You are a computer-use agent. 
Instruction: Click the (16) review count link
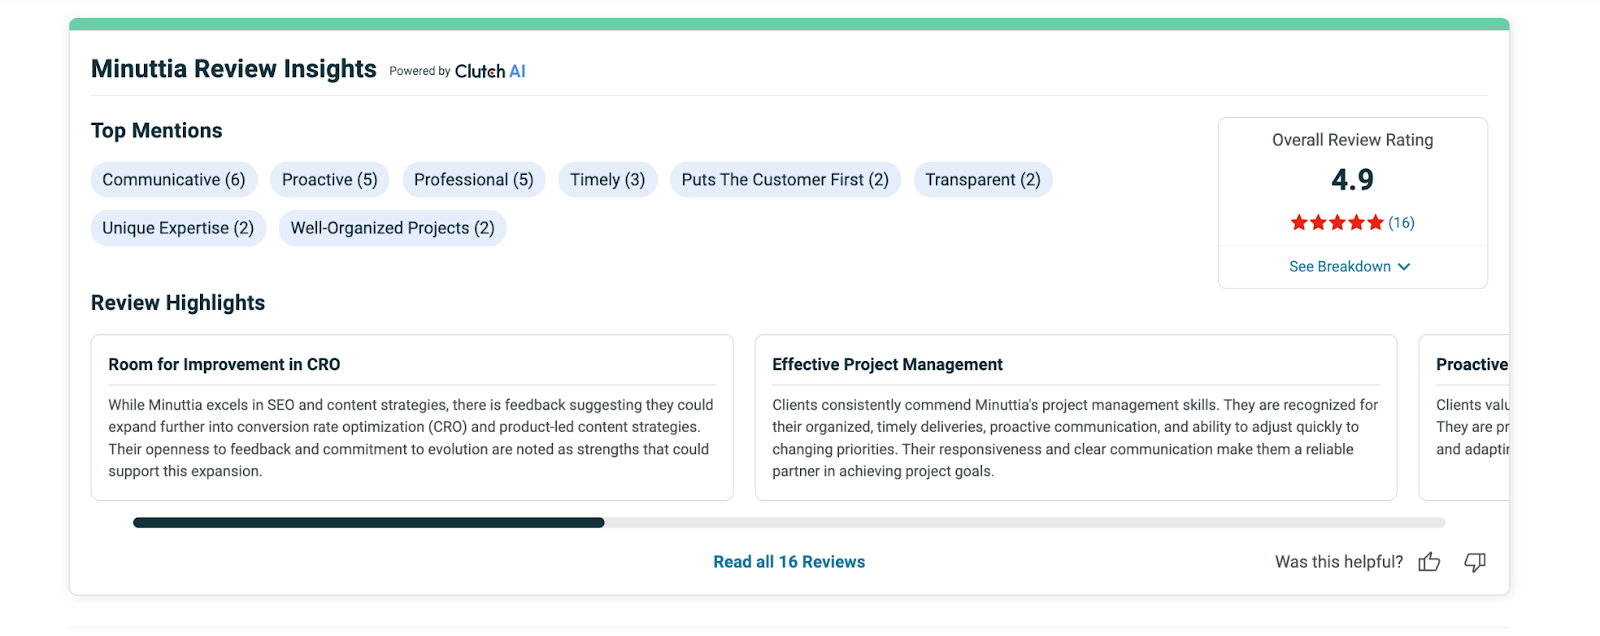pyautogui.click(x=1401, y=223)
